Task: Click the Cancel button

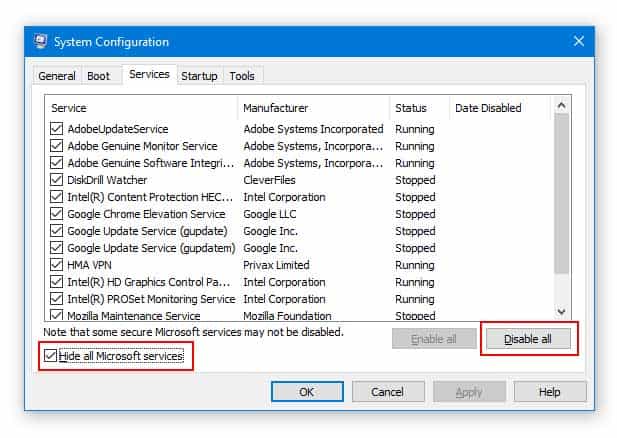Action: click(388, 392)
